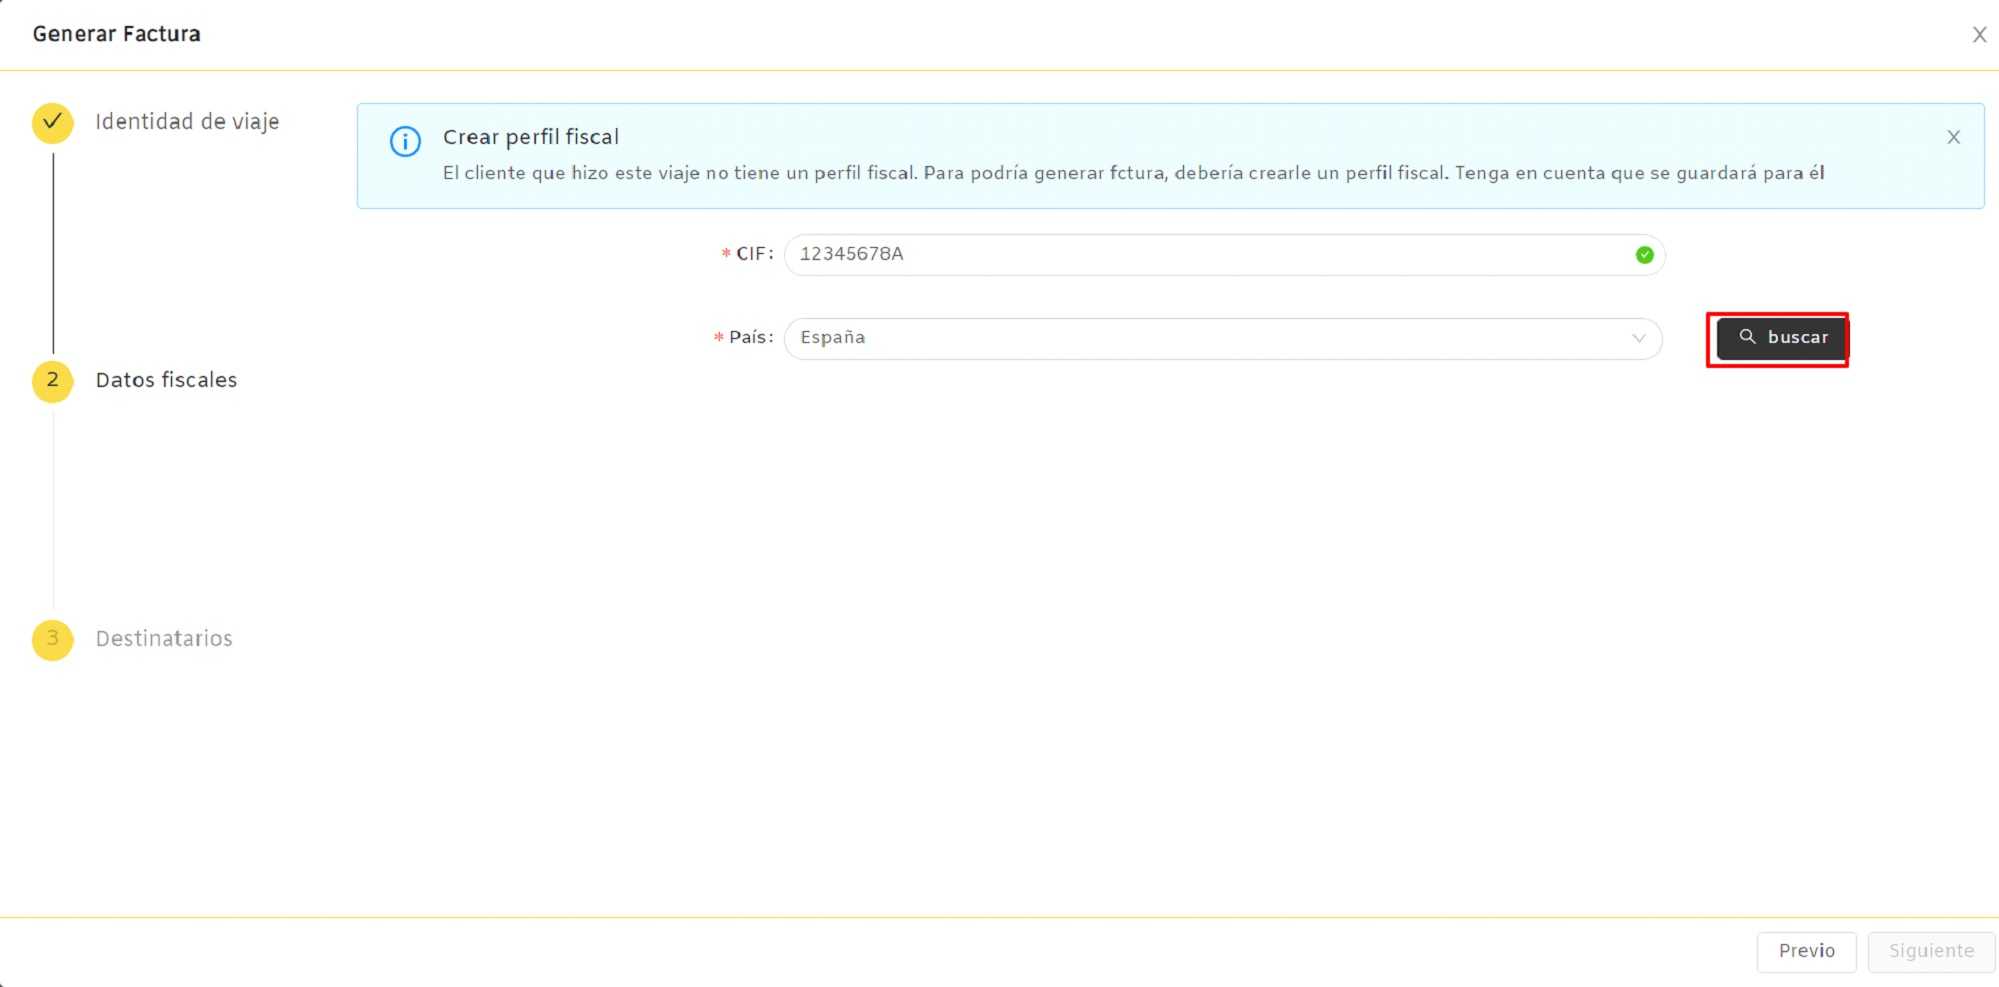Close the Generar Factura dialog
Viewport: 1999px width, 987px height.
click(1979, 35)
